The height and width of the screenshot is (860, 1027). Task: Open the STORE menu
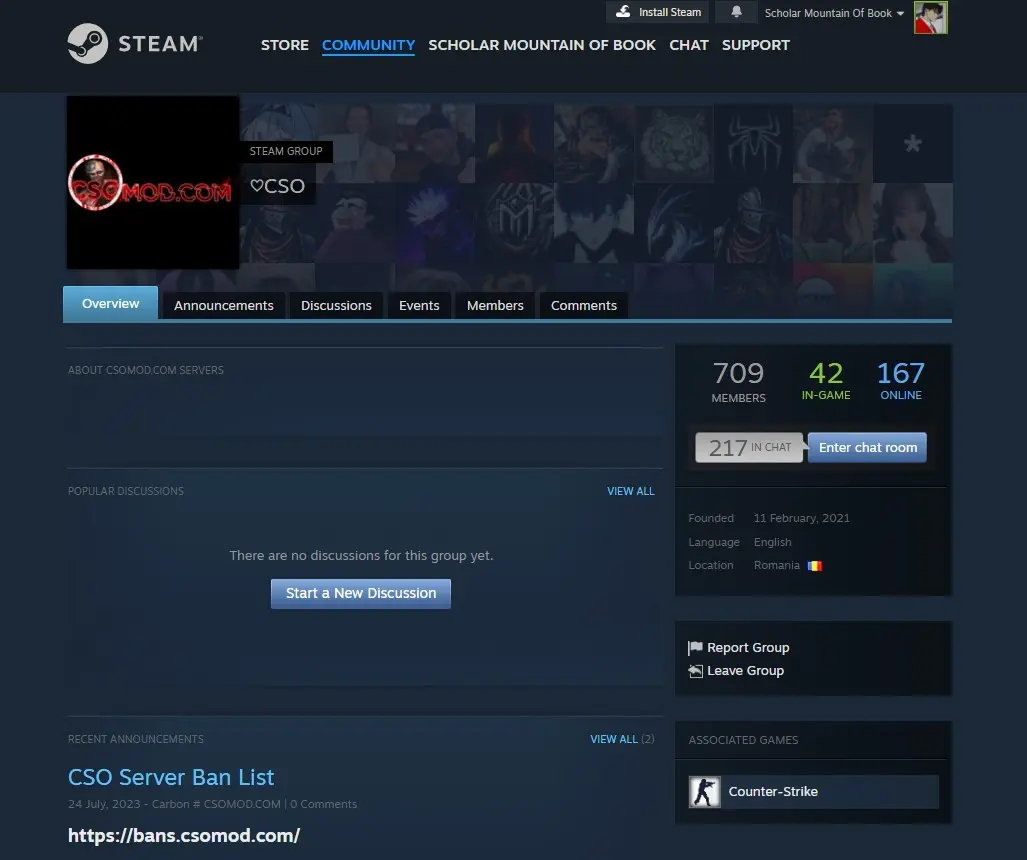tap(285, 45)
